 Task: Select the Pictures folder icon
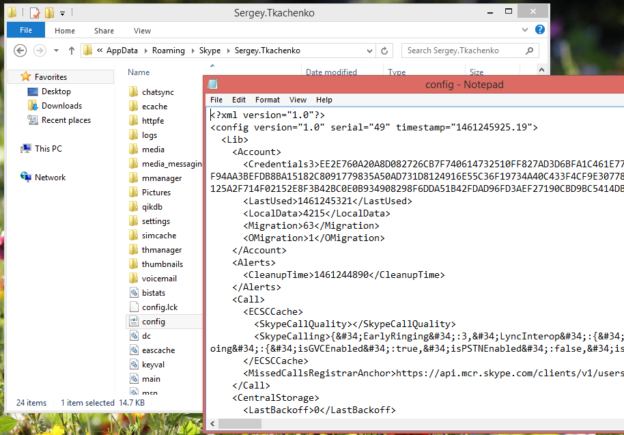(134, 192)
